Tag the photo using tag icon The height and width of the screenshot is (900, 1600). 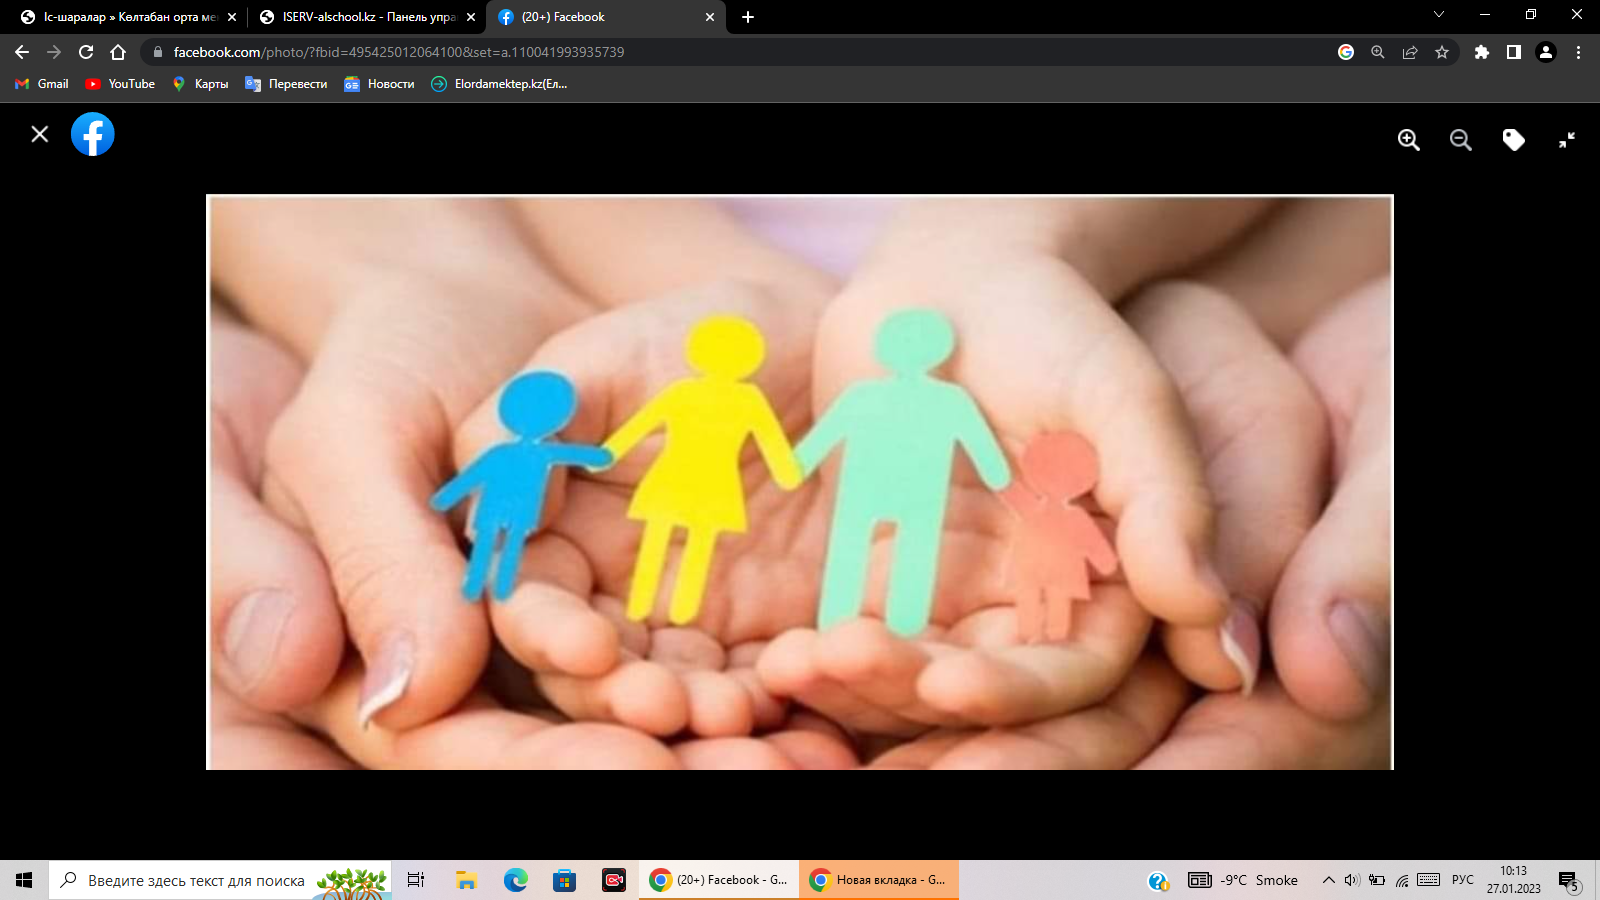pyautogui.click(x=1513, y=140)
